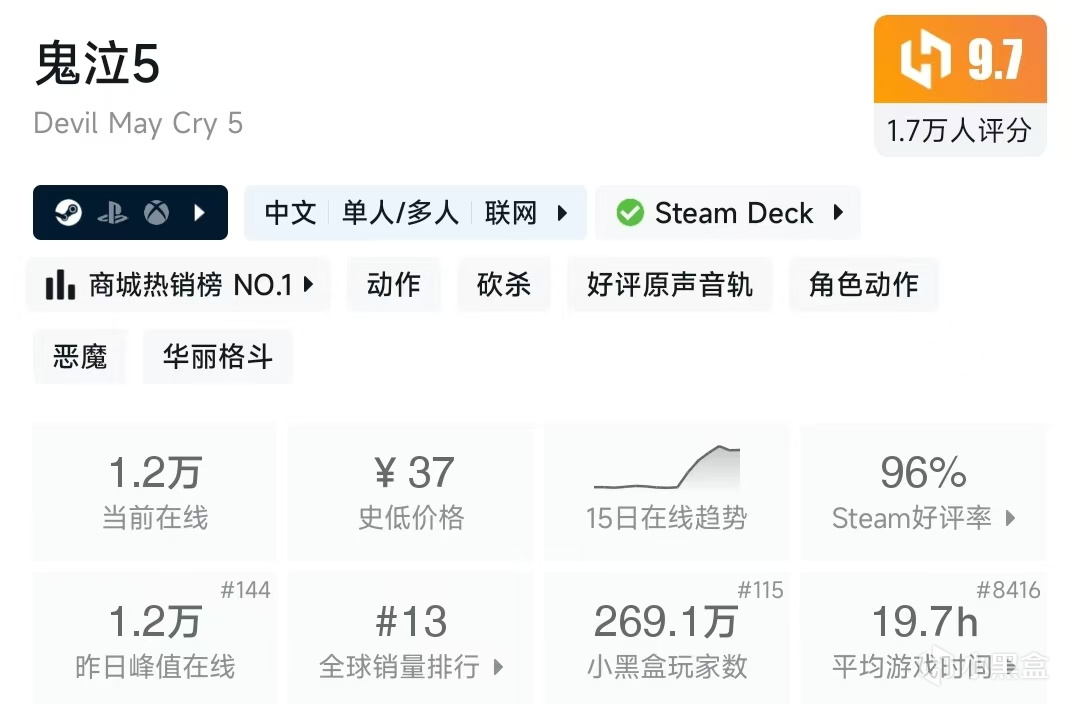Open 全球销量排行 #13 ranking
This screenshot has height=704, width=1080.
[411, 638]
